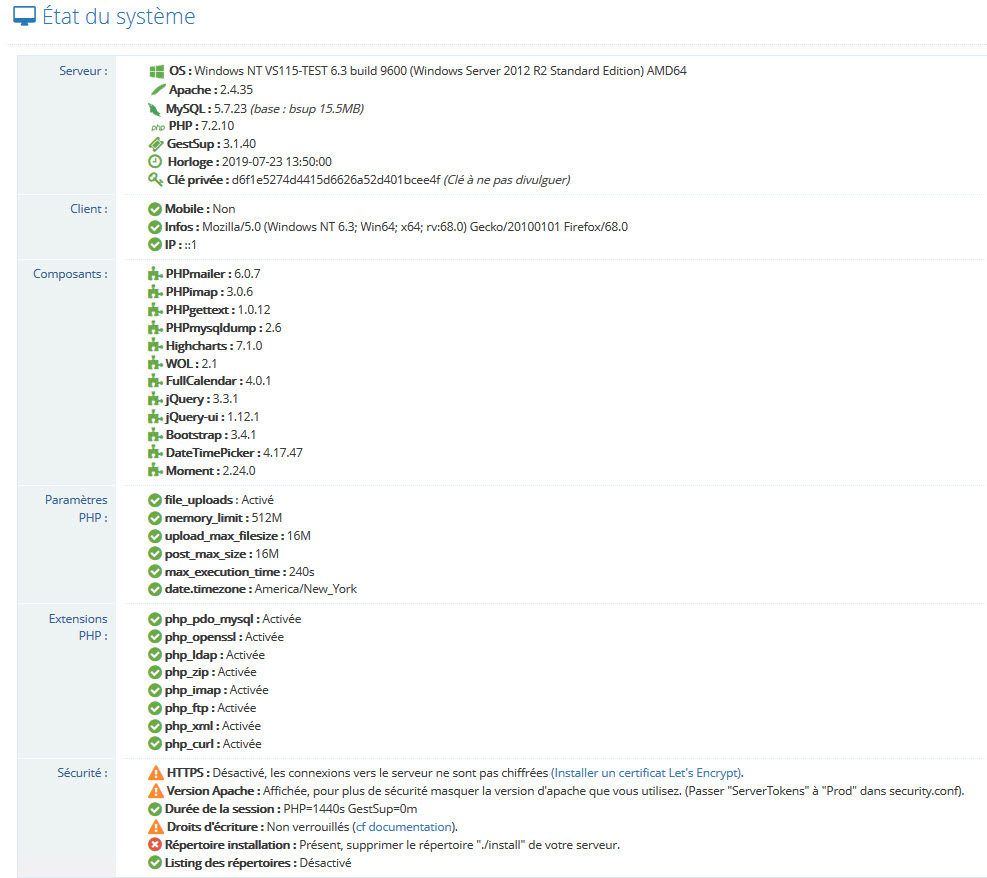Click the America/New_York timezone value

click(x=305, y=590)
